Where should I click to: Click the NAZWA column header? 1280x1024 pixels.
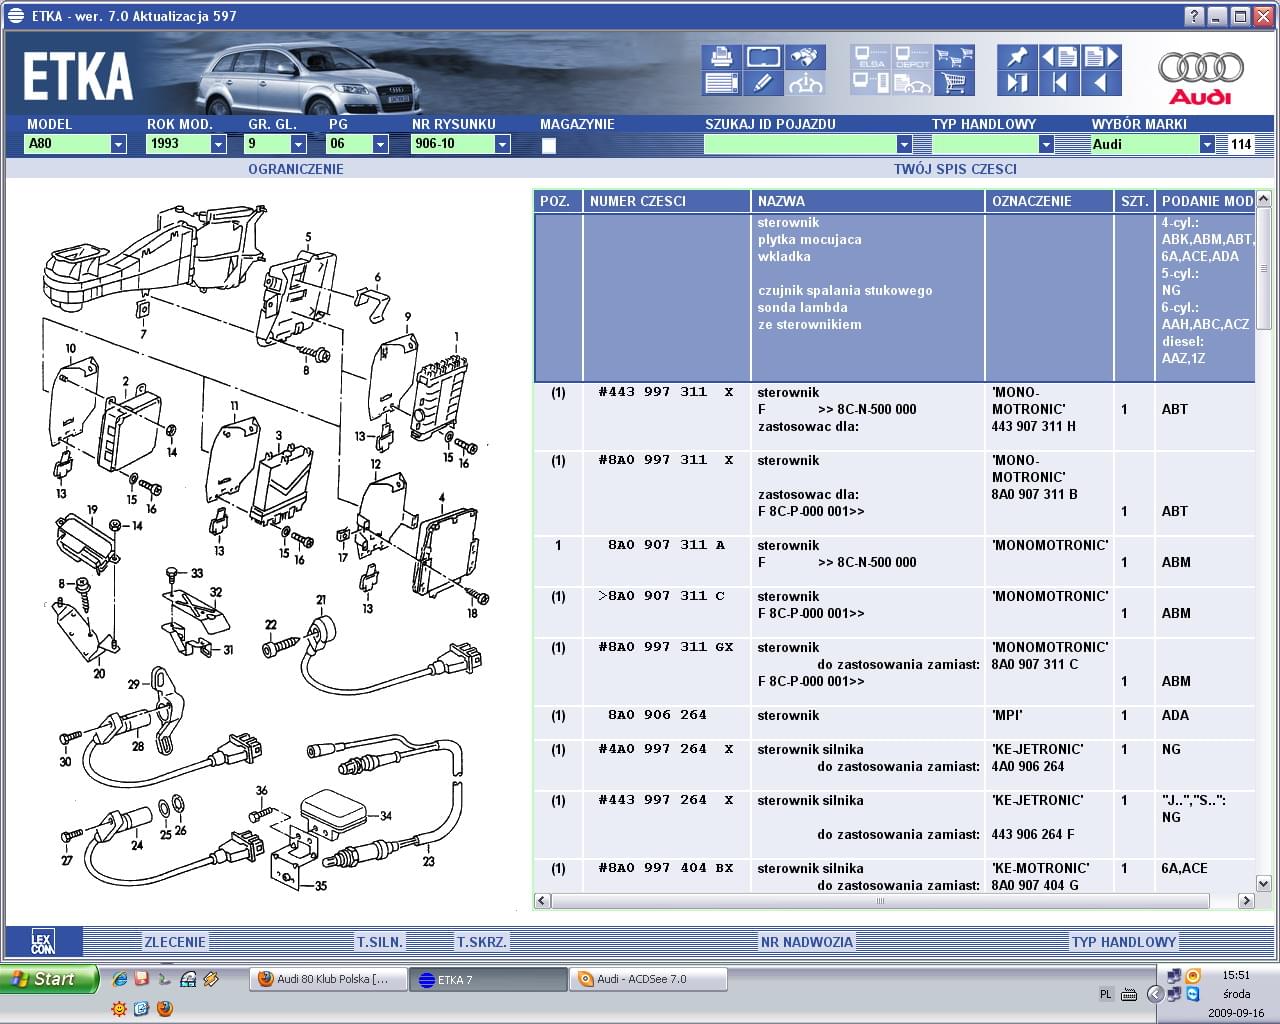[868, 201]
